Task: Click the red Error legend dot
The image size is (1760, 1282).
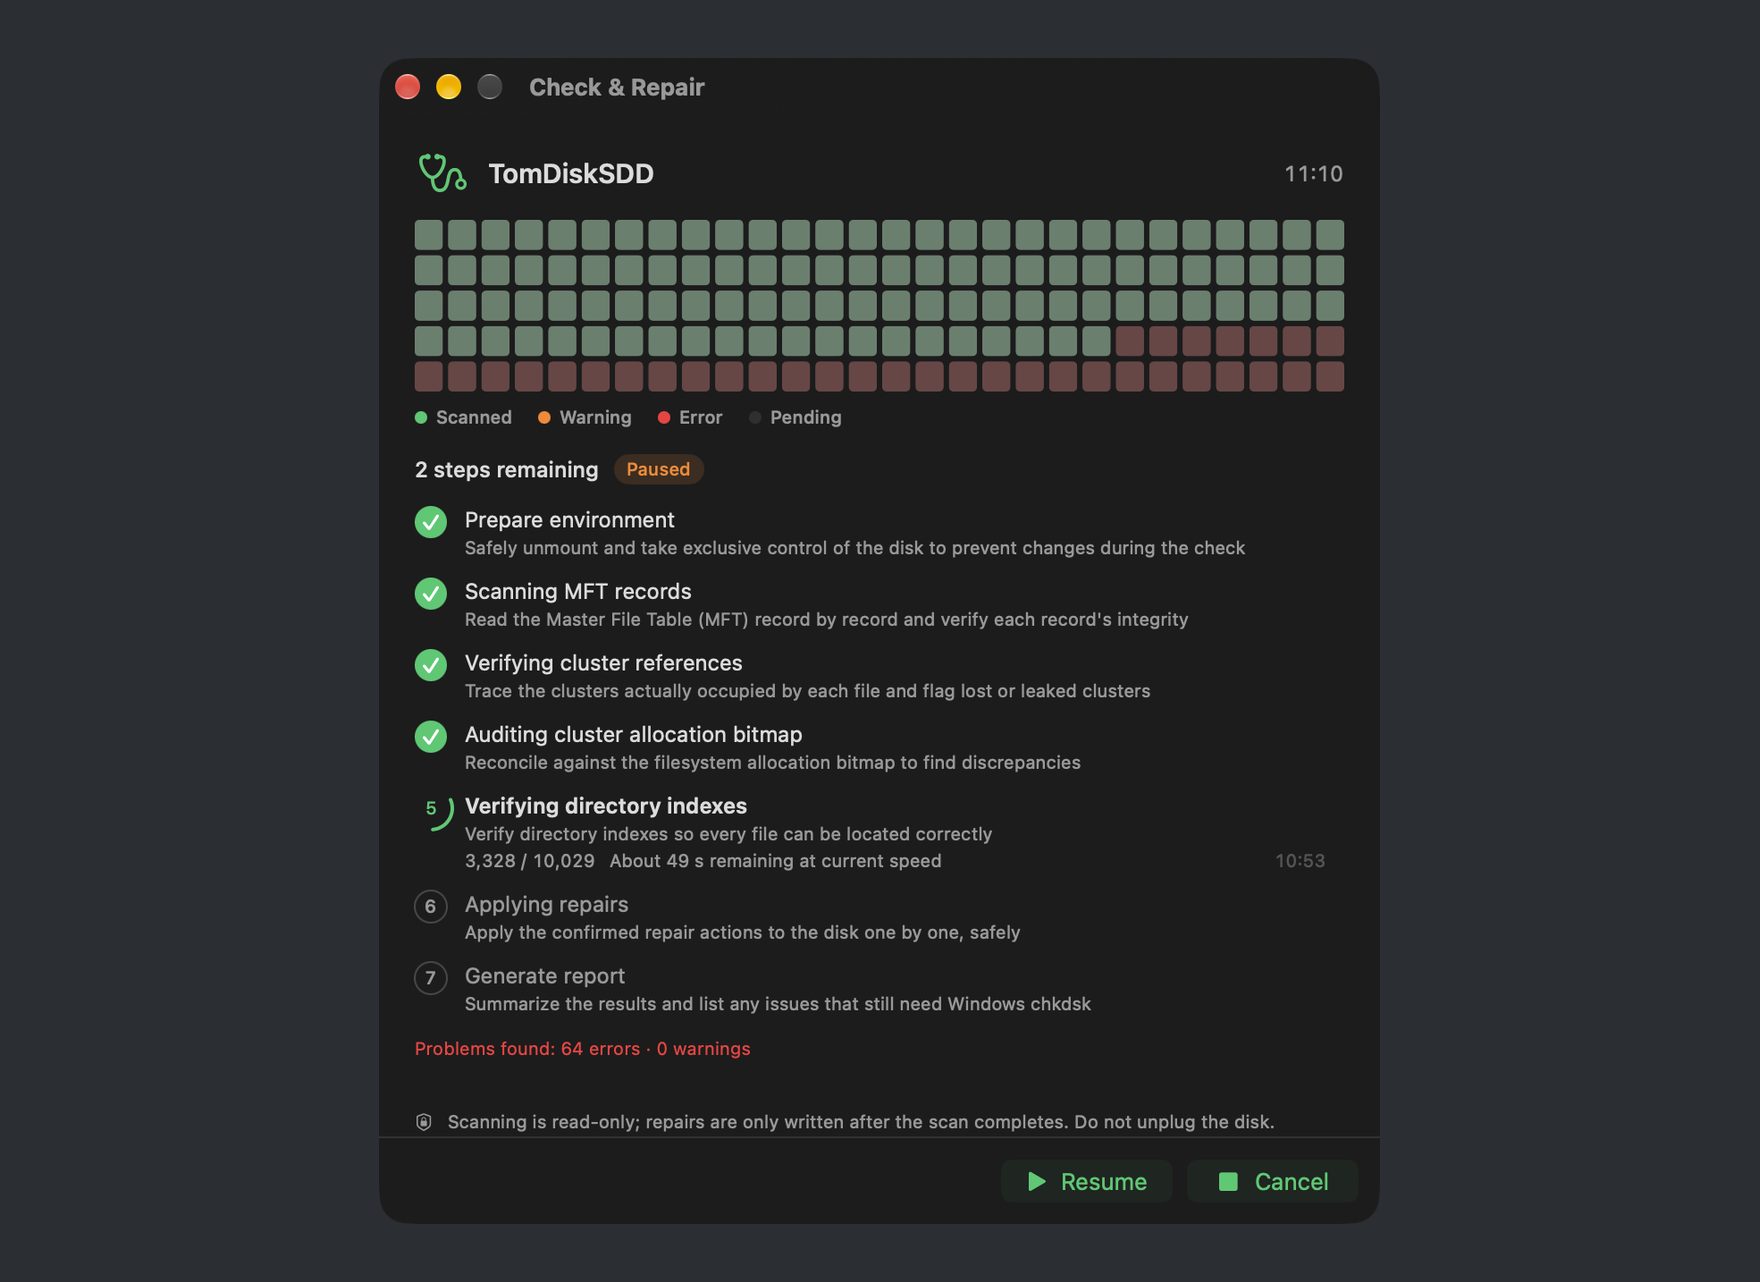Action: [x=664, y=418]
